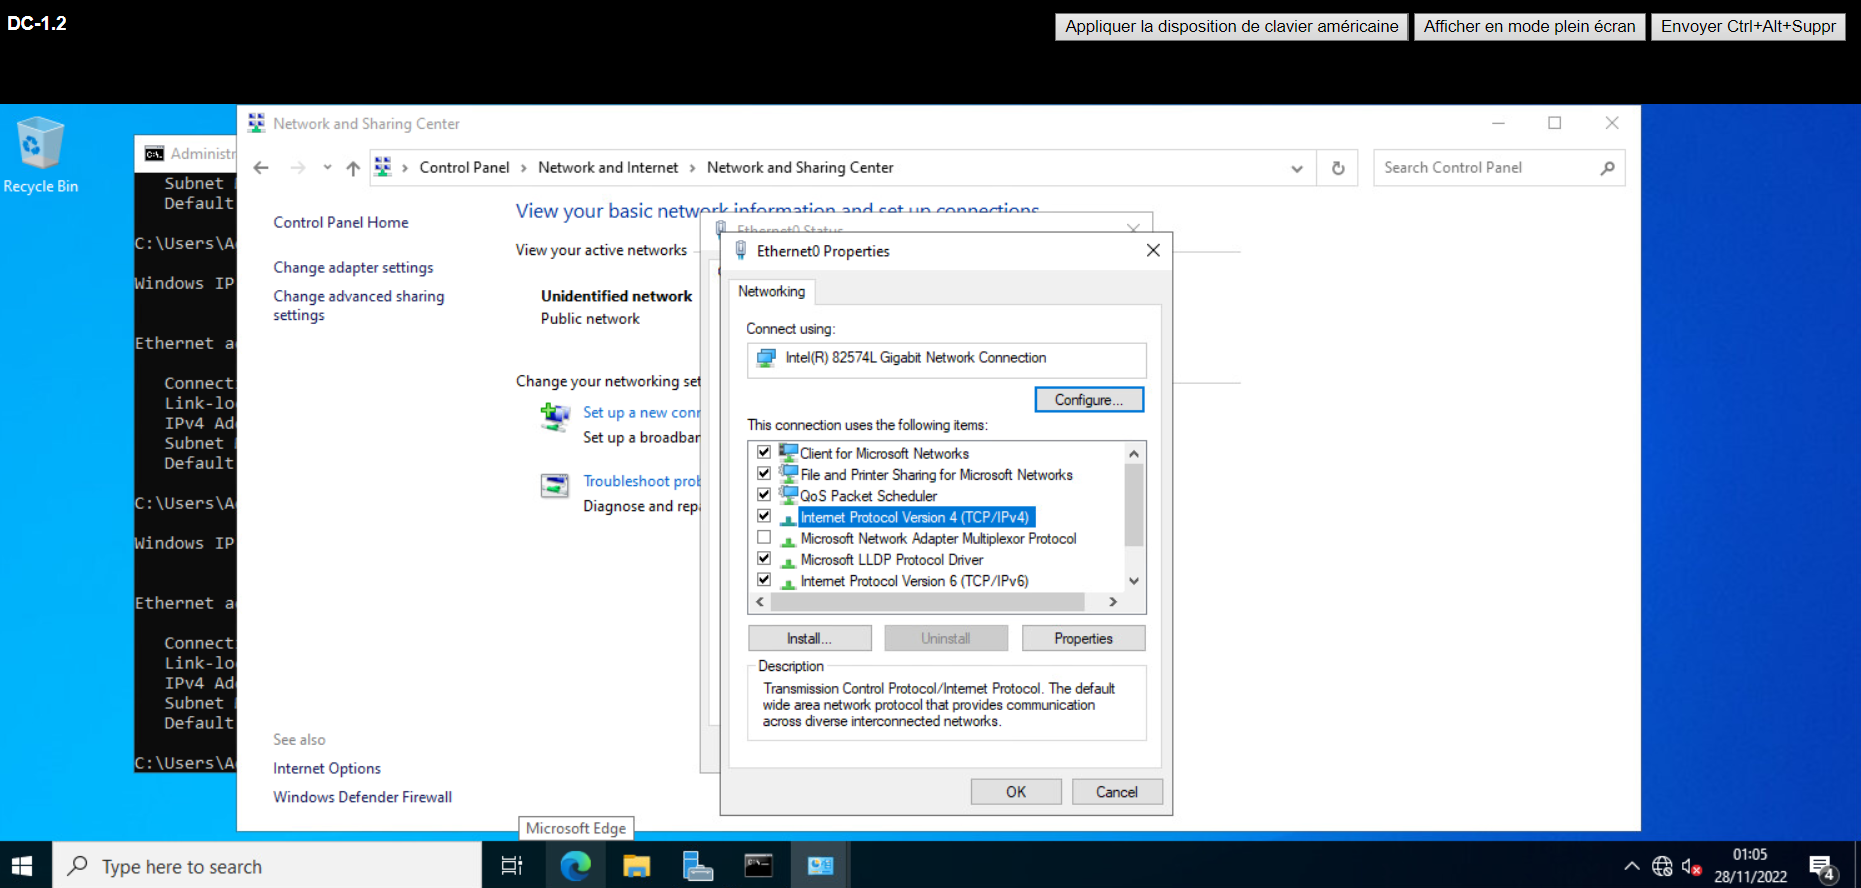
Task: Refresh the Control Panel address bar
Action: [x=1338, y=168]
